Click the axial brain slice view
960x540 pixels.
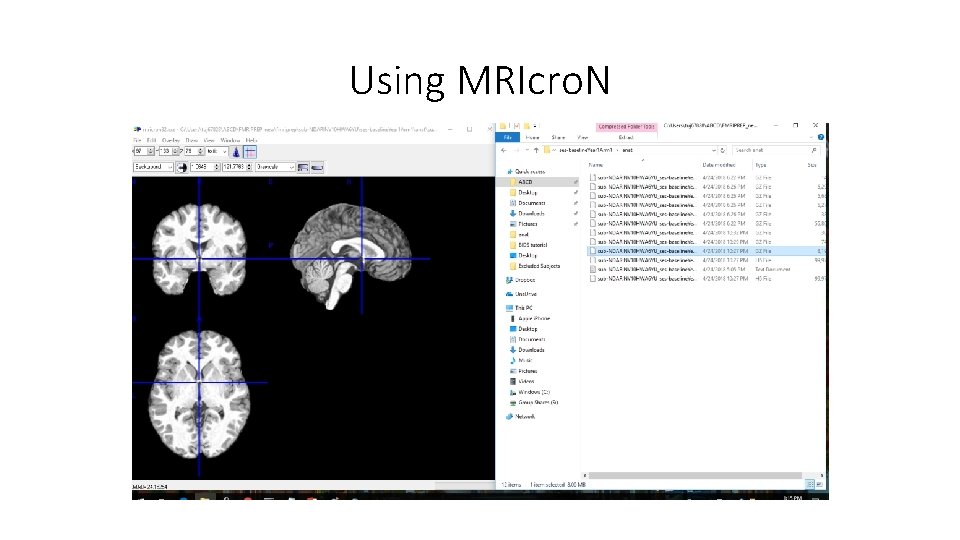pyautogui.click(x=200, y=394)
